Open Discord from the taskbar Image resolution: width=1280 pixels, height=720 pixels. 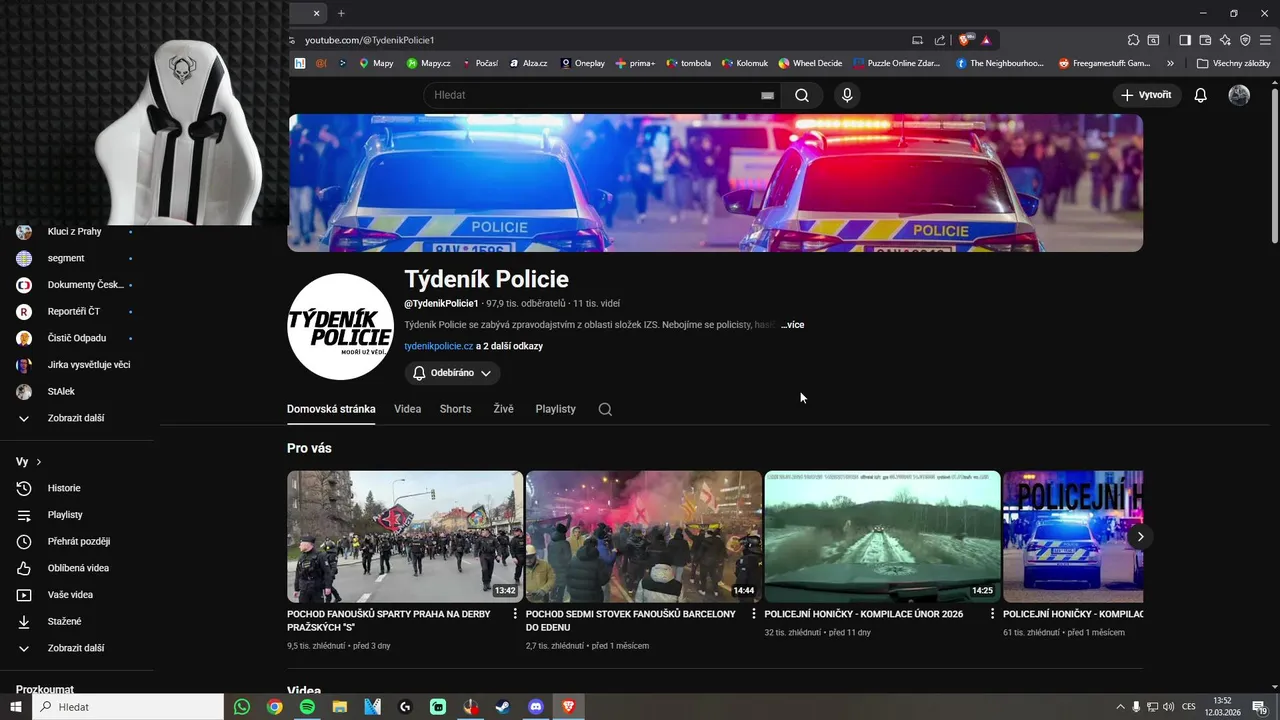(x=536, y=707)
